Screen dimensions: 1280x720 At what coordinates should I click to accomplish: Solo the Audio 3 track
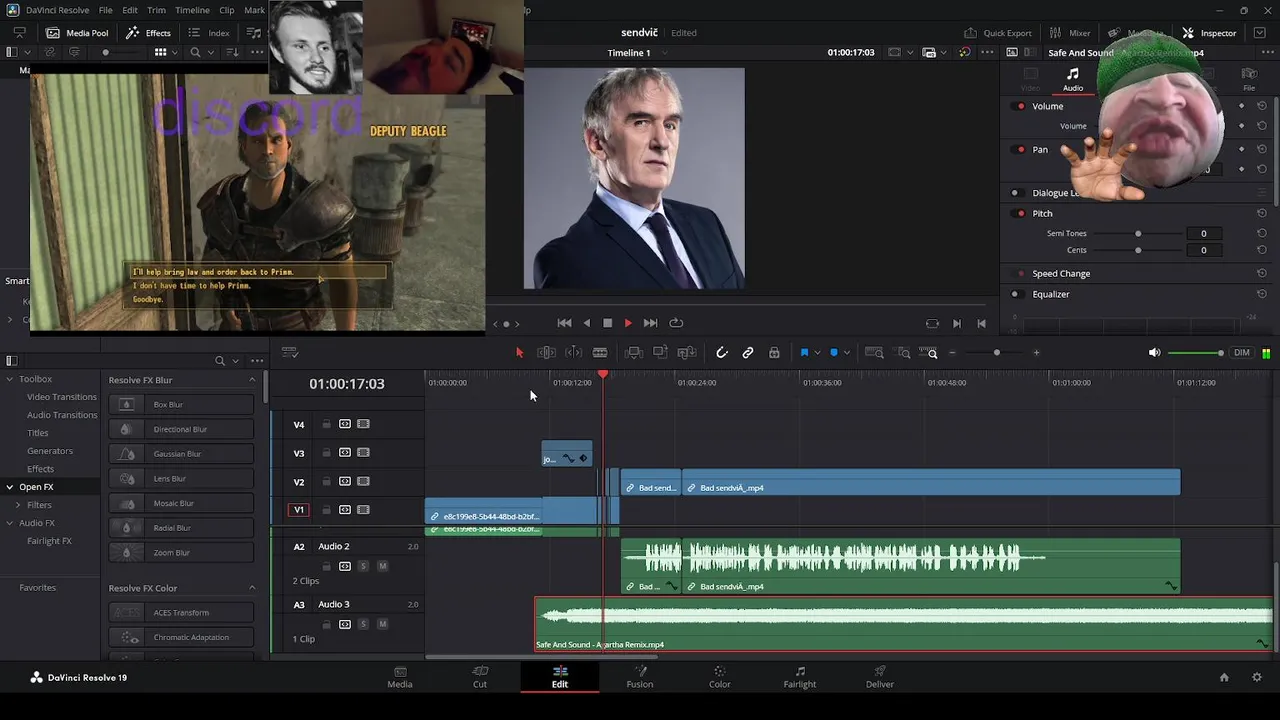click(x=364, y=624)
